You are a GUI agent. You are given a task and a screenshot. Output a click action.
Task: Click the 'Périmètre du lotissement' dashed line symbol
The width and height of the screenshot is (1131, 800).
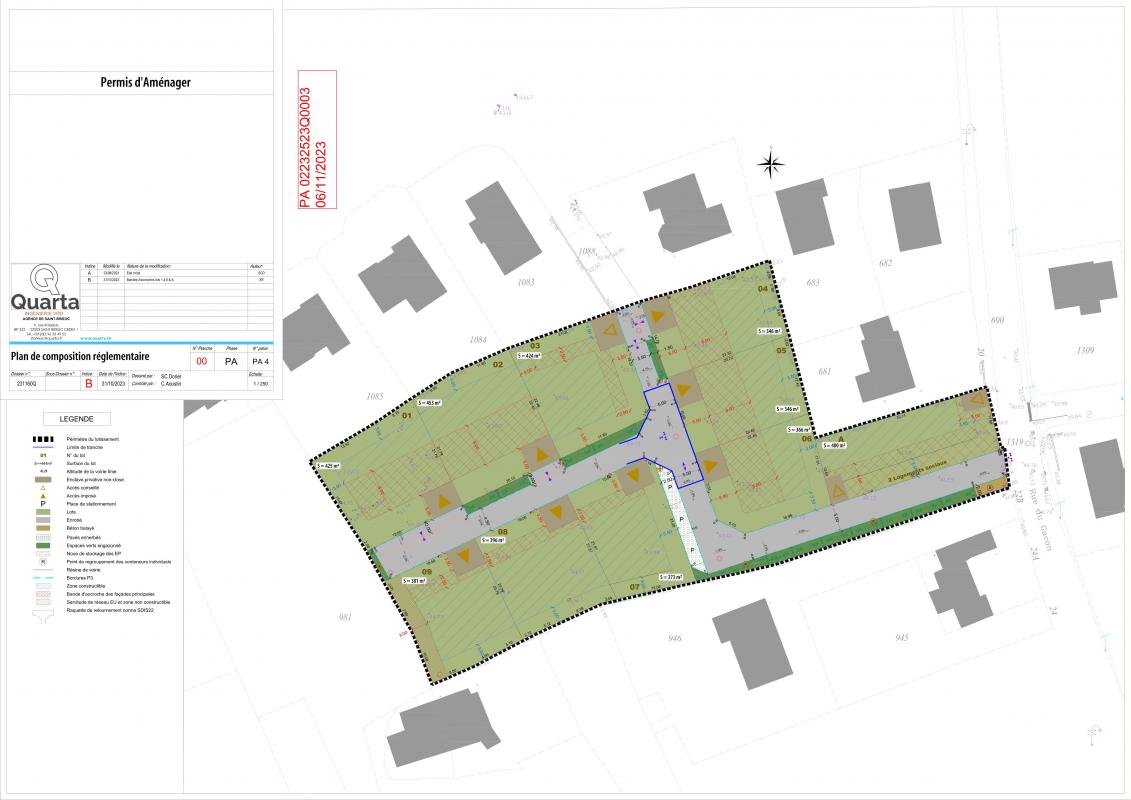pyautogui.click(x=43, y=439)
